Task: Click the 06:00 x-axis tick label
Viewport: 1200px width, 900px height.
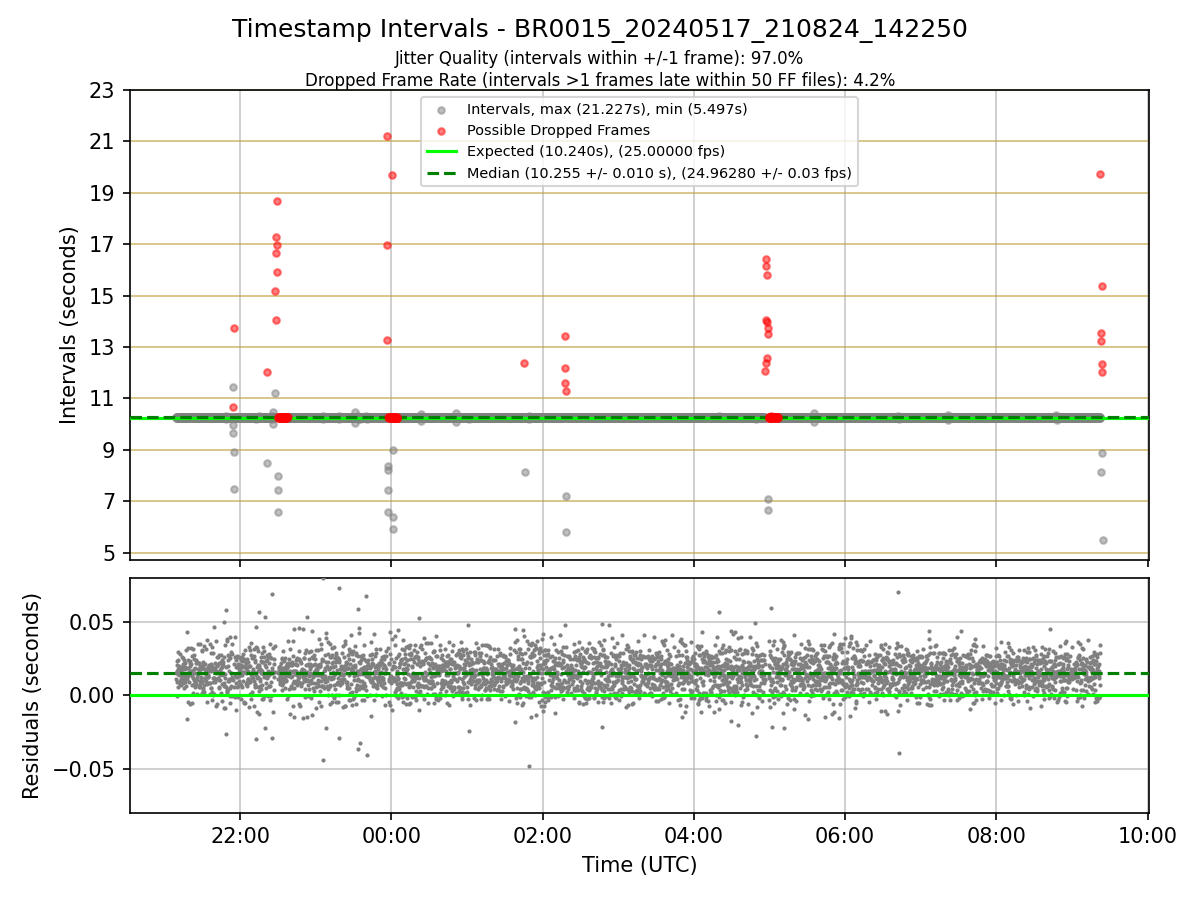Action: (x=845, y=836)
